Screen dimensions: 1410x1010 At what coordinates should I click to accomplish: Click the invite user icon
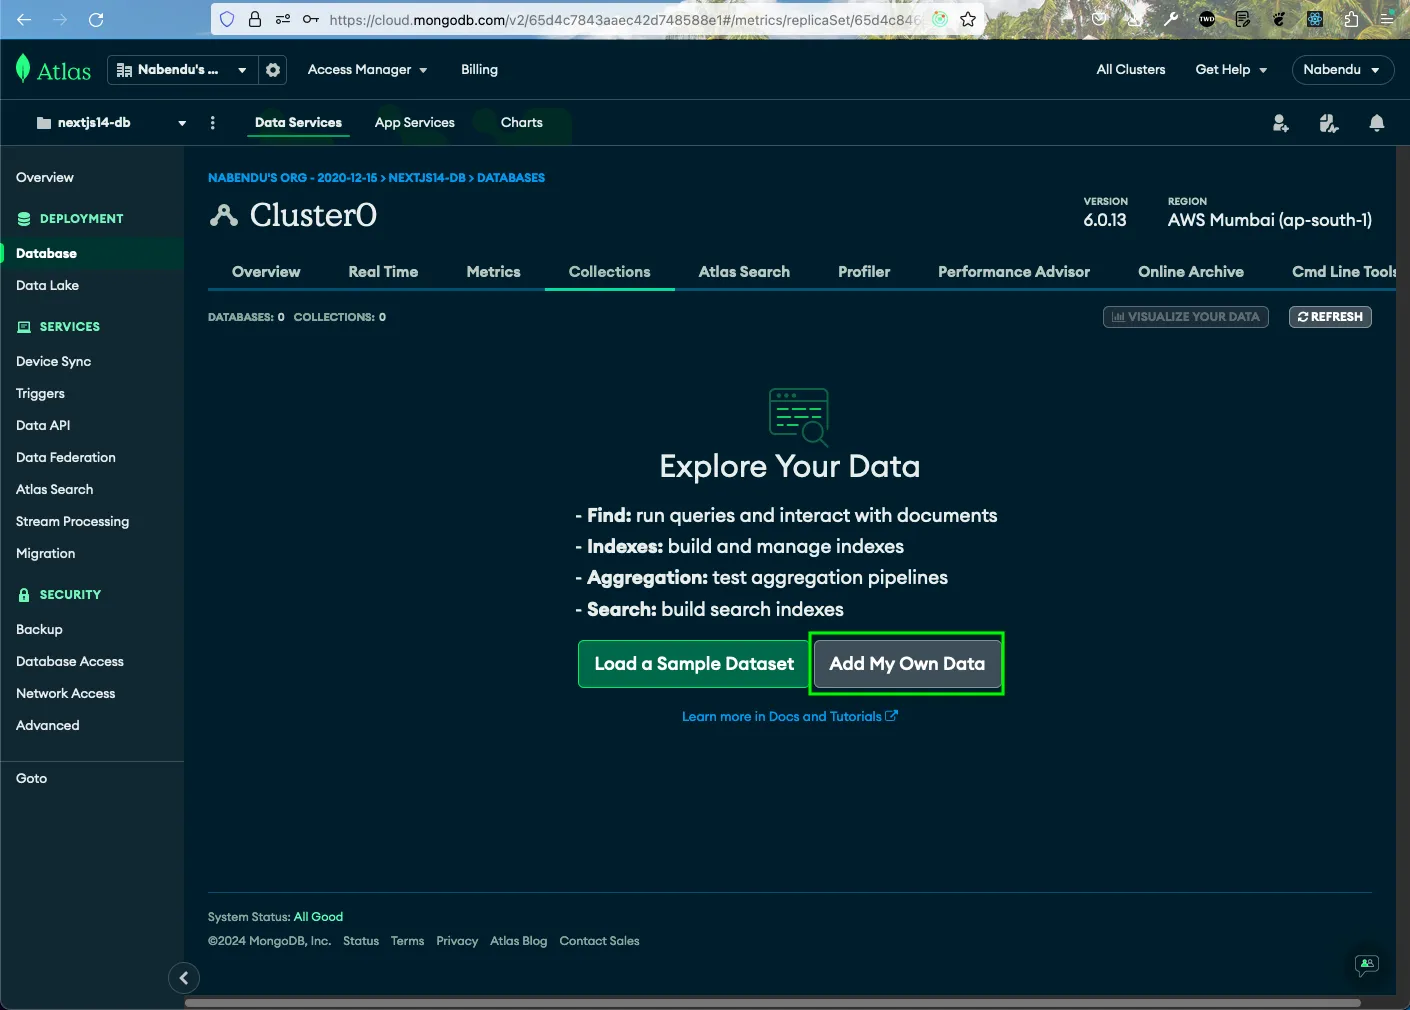[1280, 123]
